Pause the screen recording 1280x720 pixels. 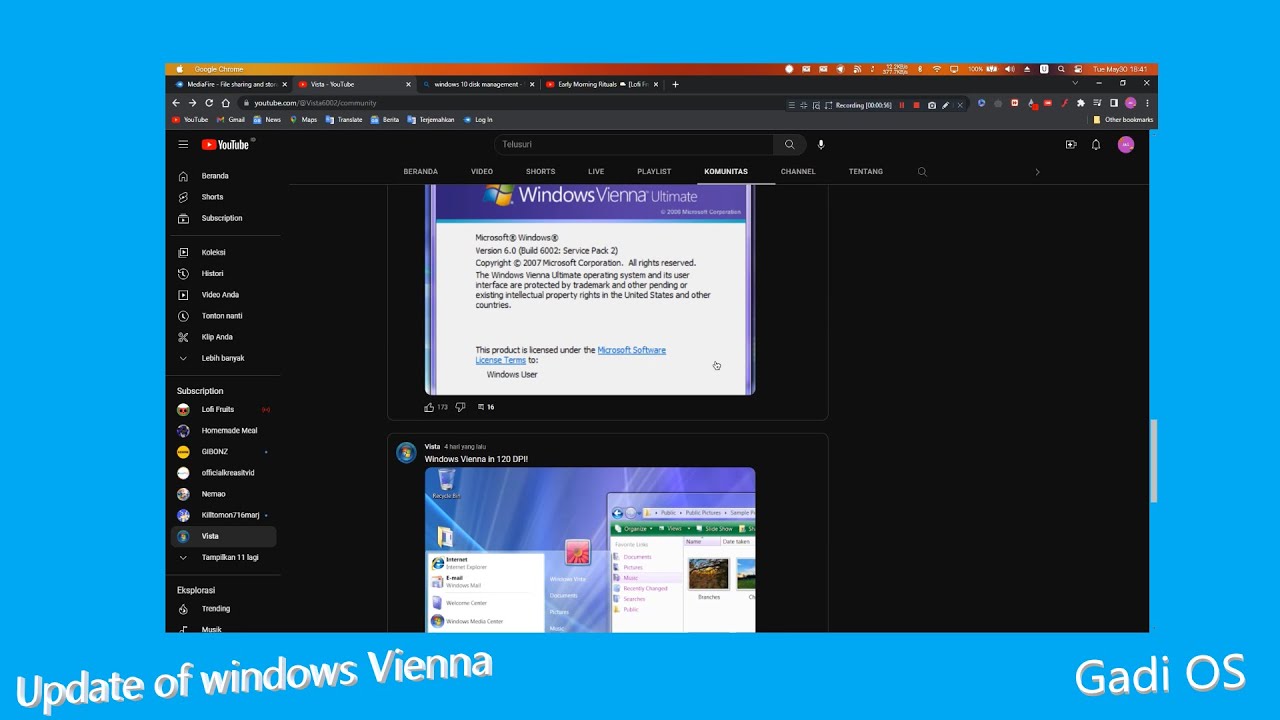[902, 105]
